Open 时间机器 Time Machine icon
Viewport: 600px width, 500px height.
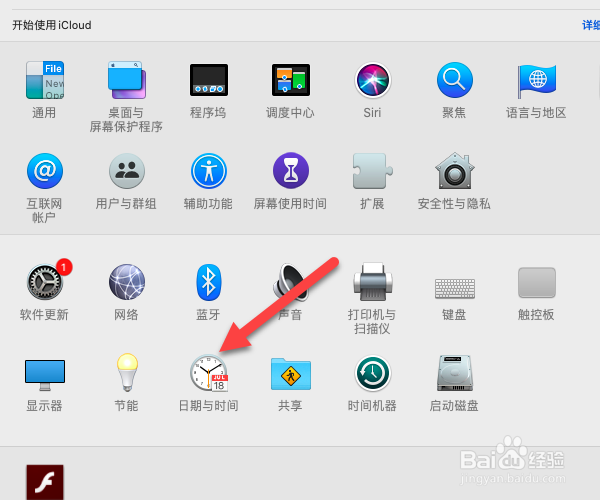click(373, 373)
